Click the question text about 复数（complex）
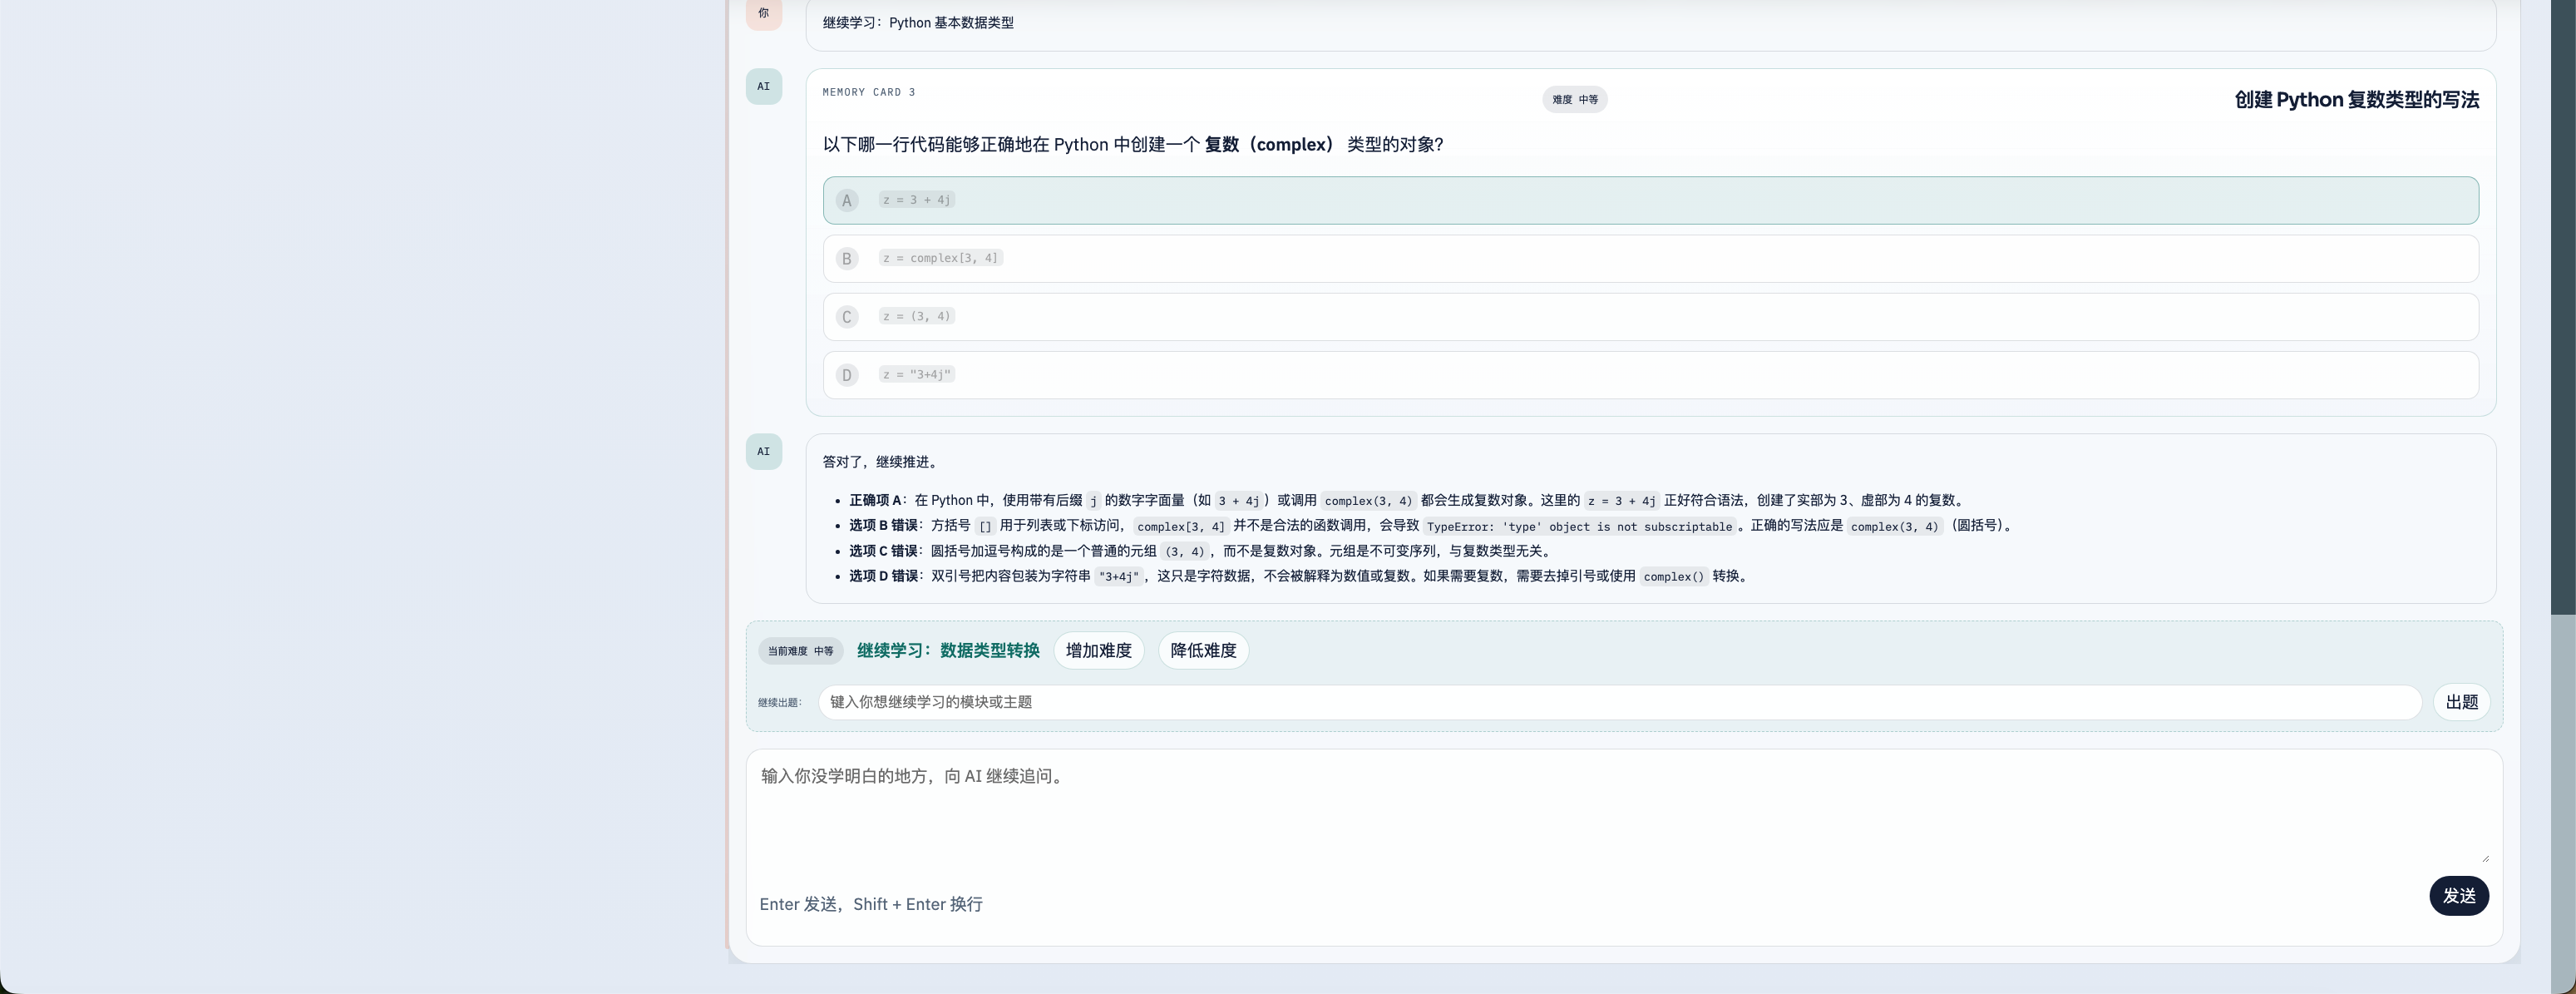 [x=1133, y=145]
